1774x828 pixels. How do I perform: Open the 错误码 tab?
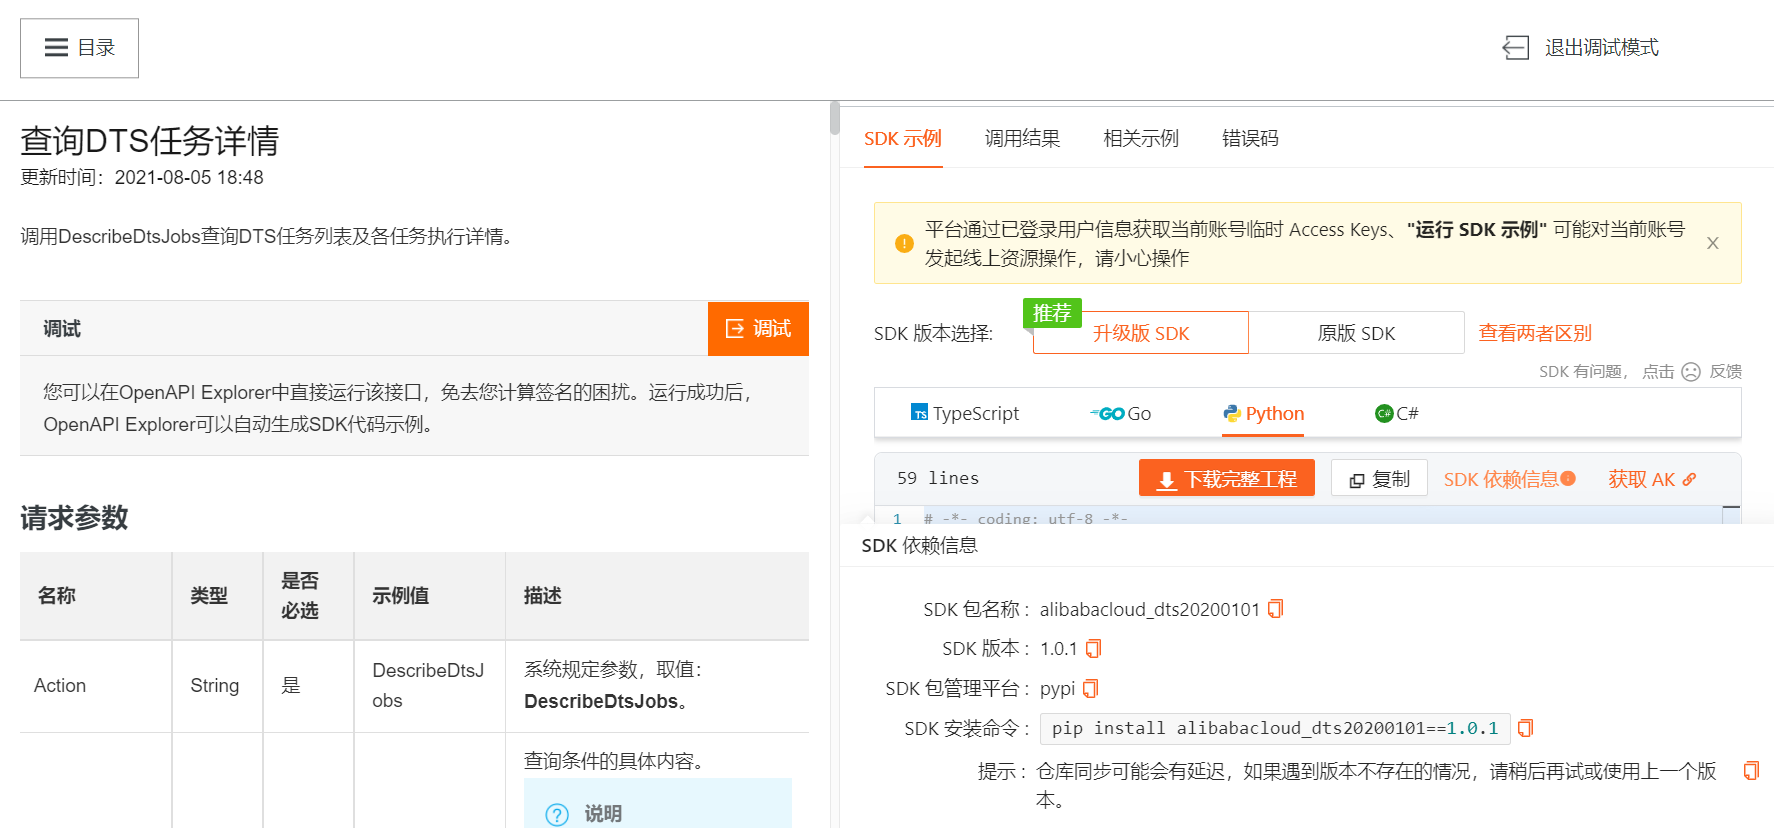[x=1250, y=139]
